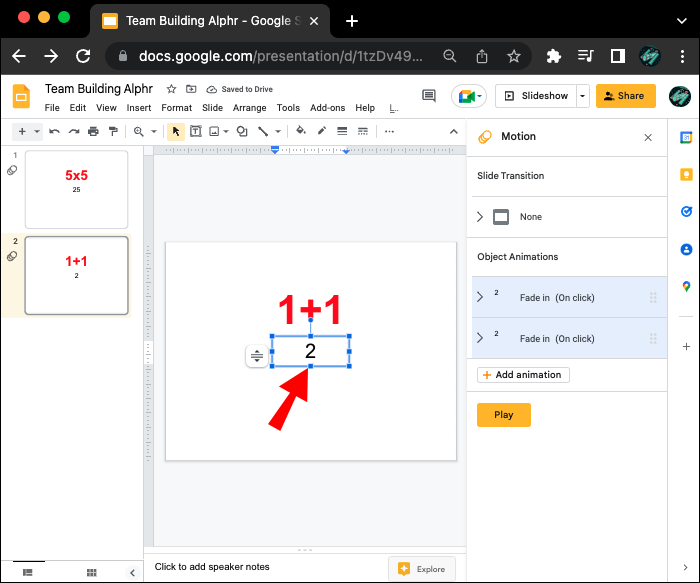700x583 pixels.
Task: Select slide 1 thumbnail 5x5
Action: pos(76,190)
